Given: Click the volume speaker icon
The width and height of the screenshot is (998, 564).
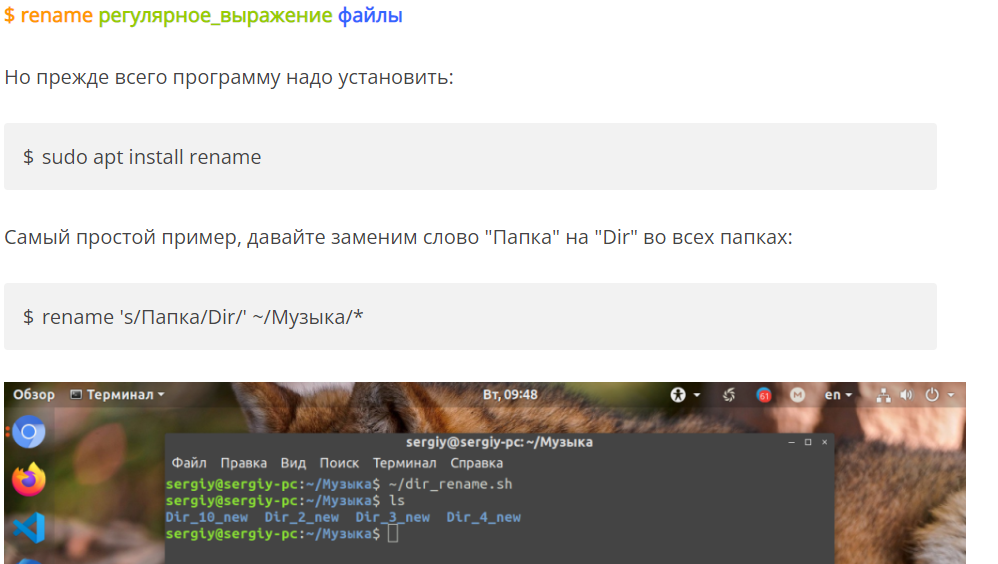Looking at the screenshot, I should coord(906,395).
